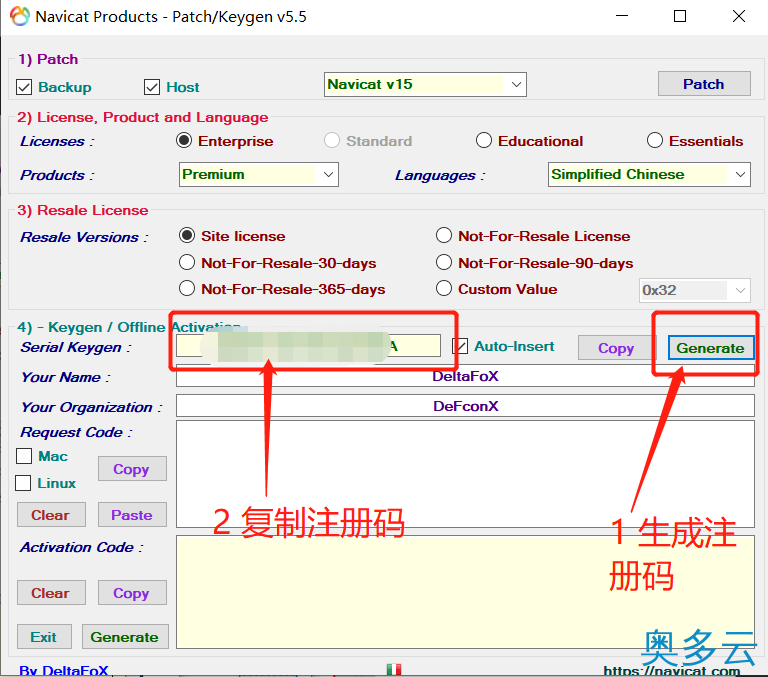
Task: Open the Products dropdown showing Premium
Action: [x=259, y=174]
